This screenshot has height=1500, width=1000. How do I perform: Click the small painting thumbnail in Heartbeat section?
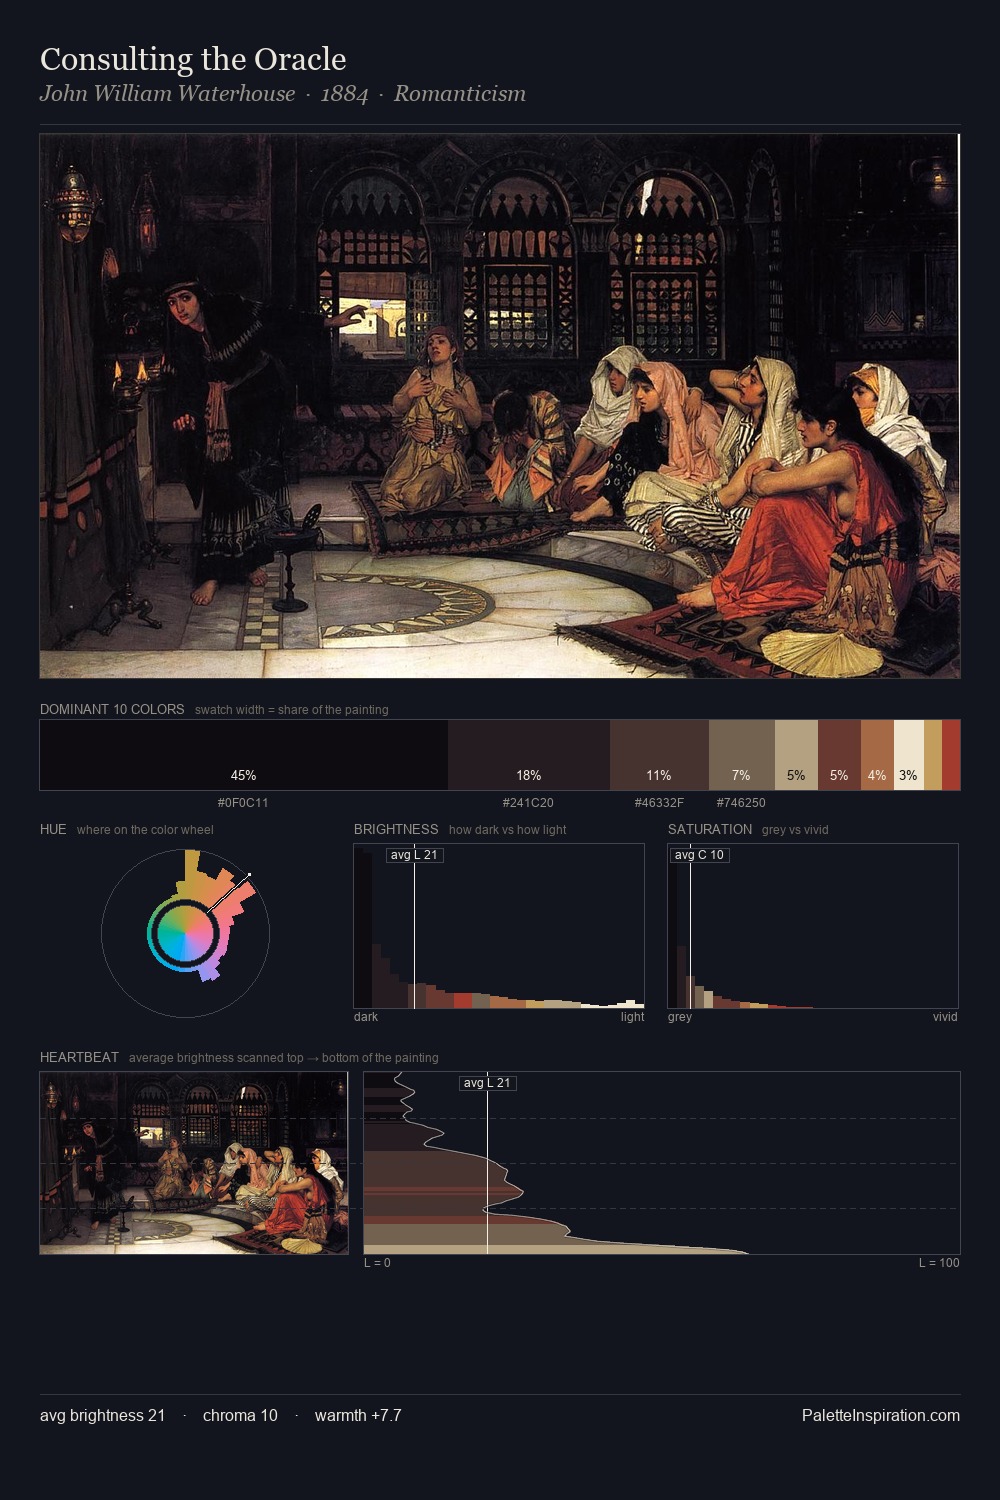194,1163
